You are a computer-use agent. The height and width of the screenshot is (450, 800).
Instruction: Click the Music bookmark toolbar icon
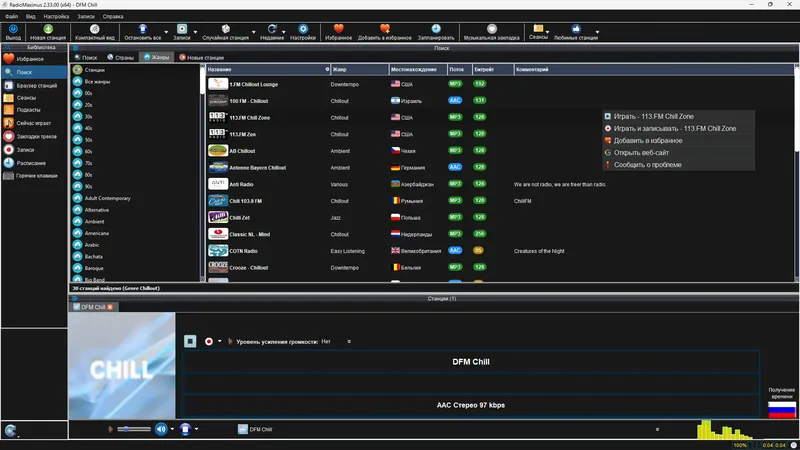(x=491, y=29)
